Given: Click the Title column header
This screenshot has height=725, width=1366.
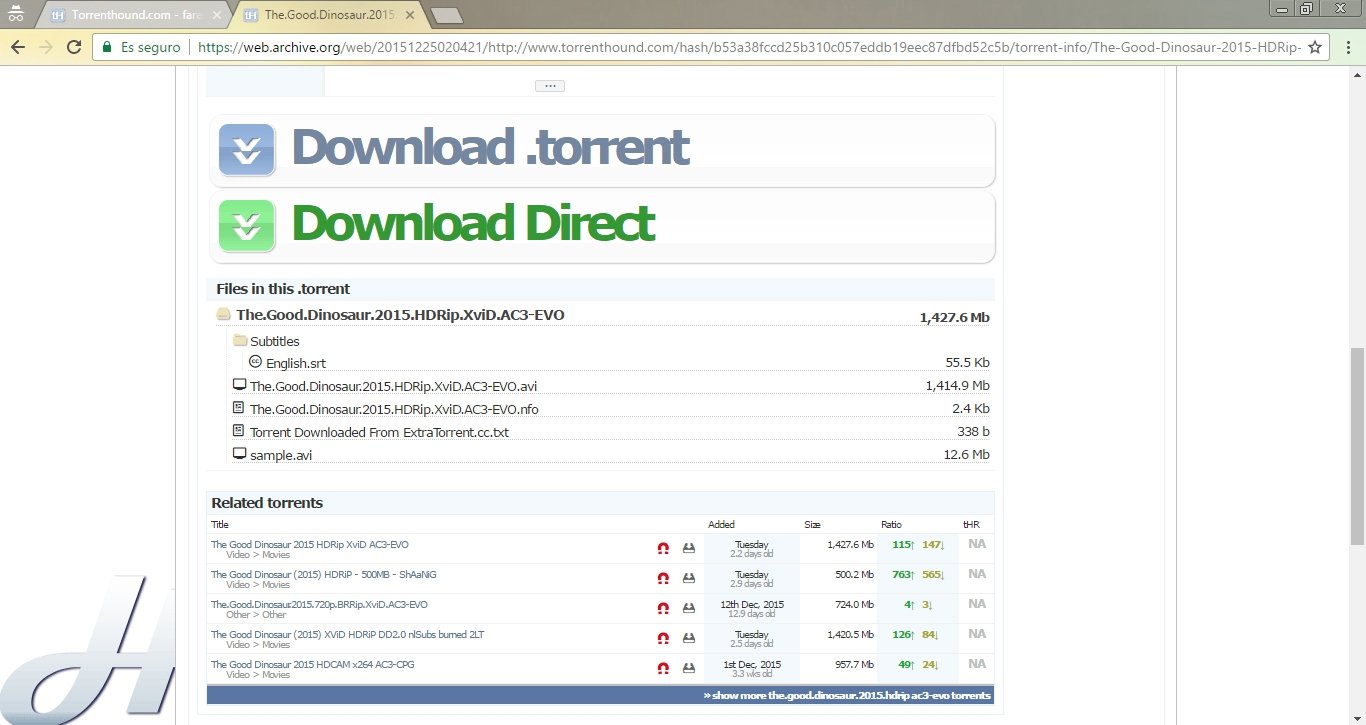Looking at the screenshot, I should (220, 524).
